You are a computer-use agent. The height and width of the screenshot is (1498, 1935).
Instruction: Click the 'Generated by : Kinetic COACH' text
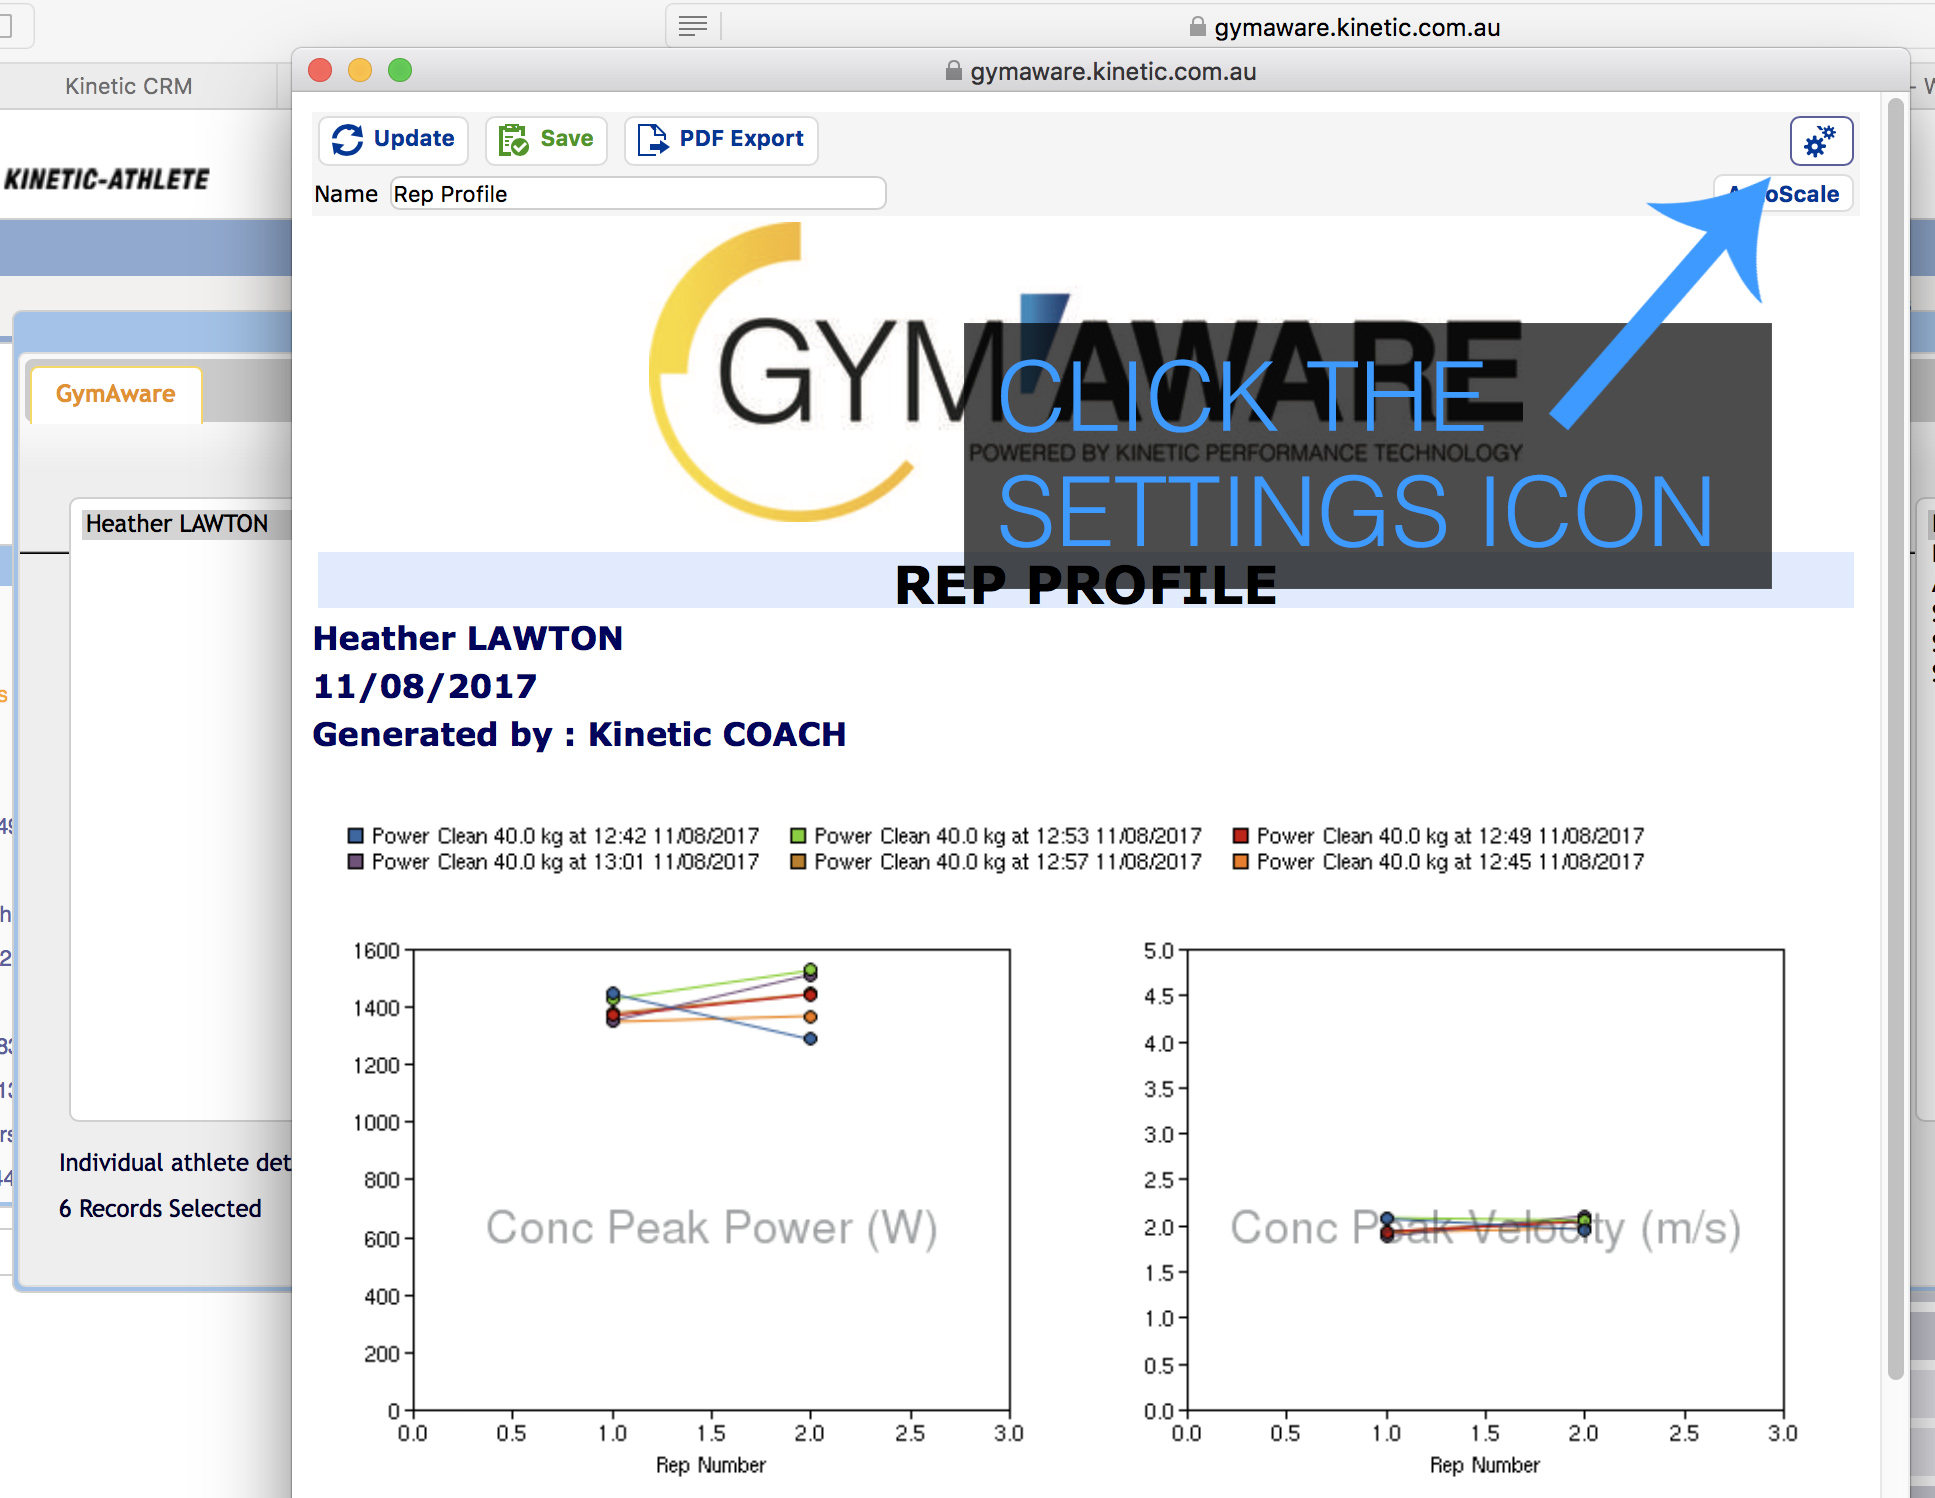(579, 734)
